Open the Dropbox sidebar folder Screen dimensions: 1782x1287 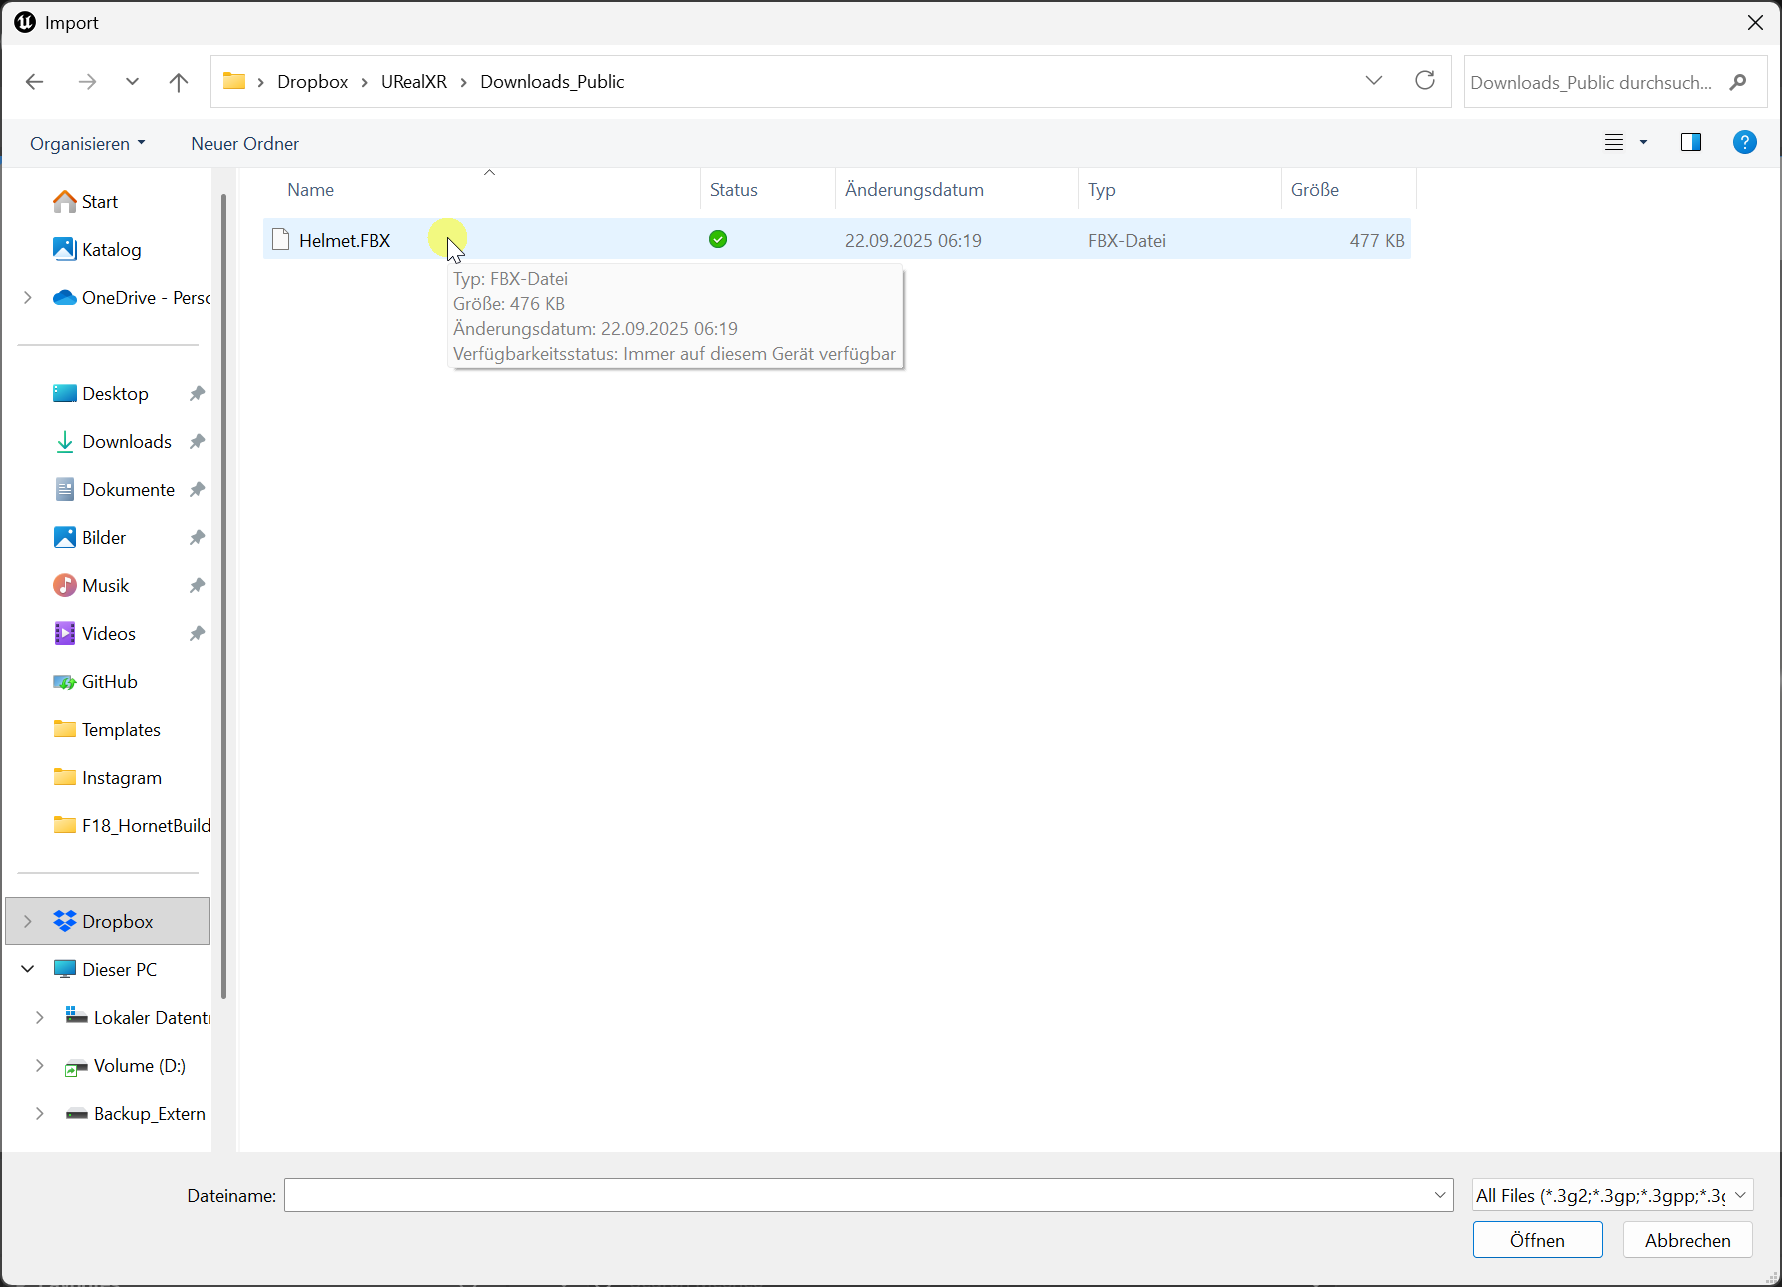pos(117,921)
